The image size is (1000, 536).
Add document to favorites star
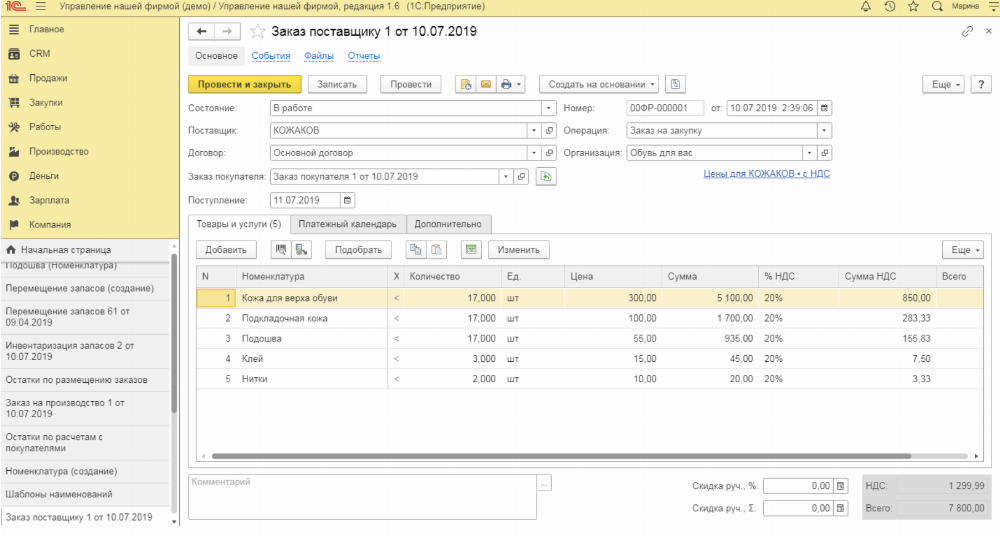pos(257,31)
